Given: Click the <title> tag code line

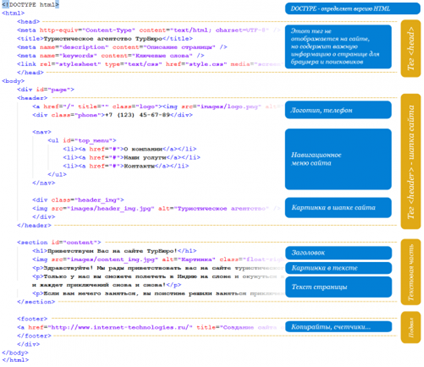Looking at the screenshot, I should click(105, 39).
